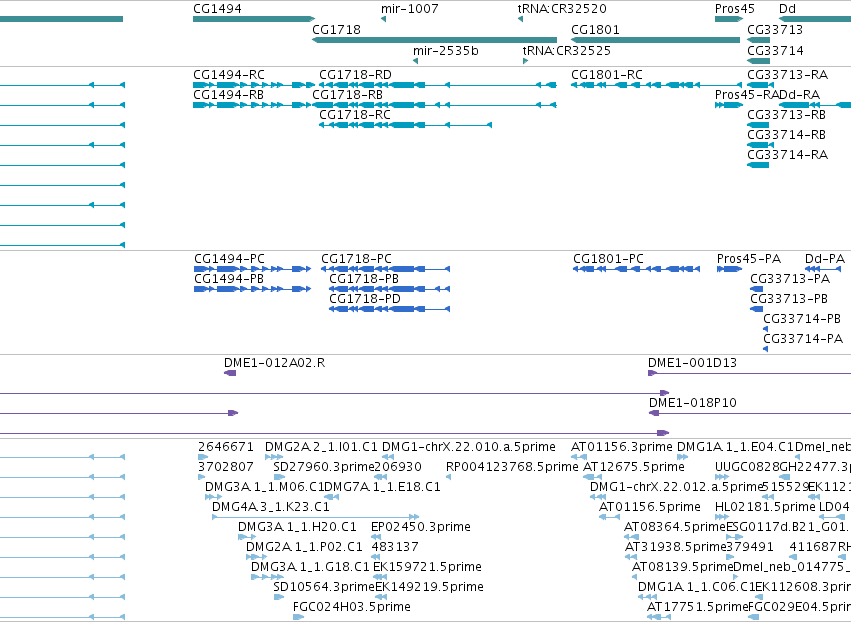Select the DMG4A.3_1.K23.C1 EST line
The width and height of the screenshot is (851, 622).
click(x=315, y=517)
